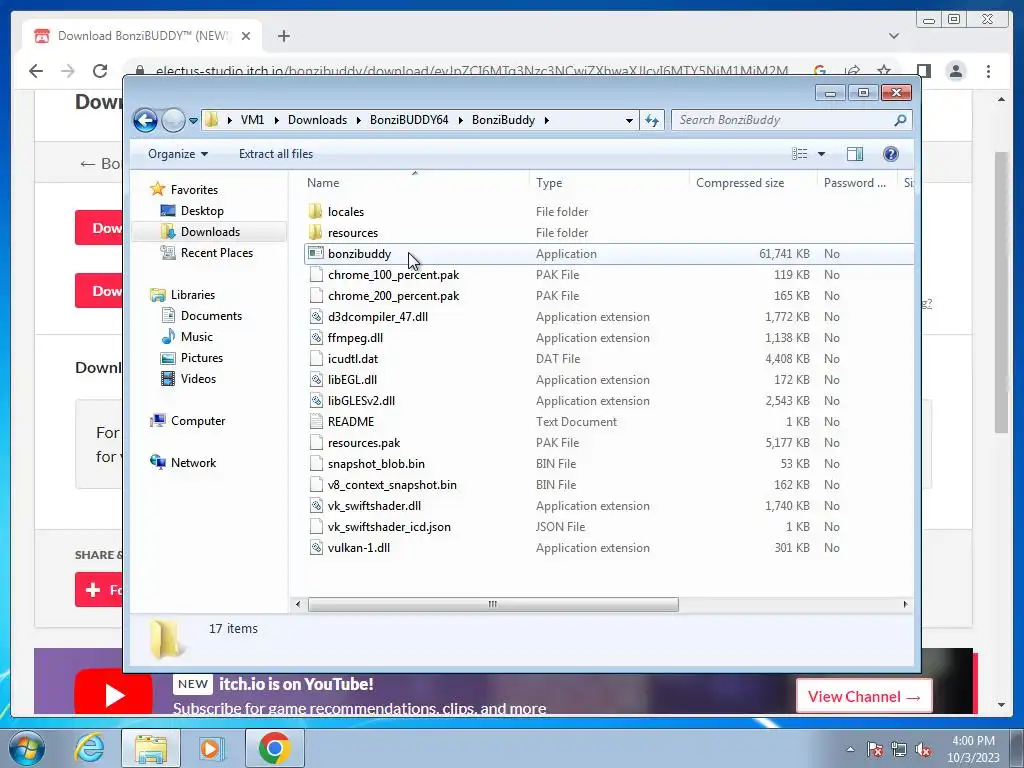Open Network in the navigation pane
Image resolution: width=1024 pixels, height=768 pixels.
[193, 462]
